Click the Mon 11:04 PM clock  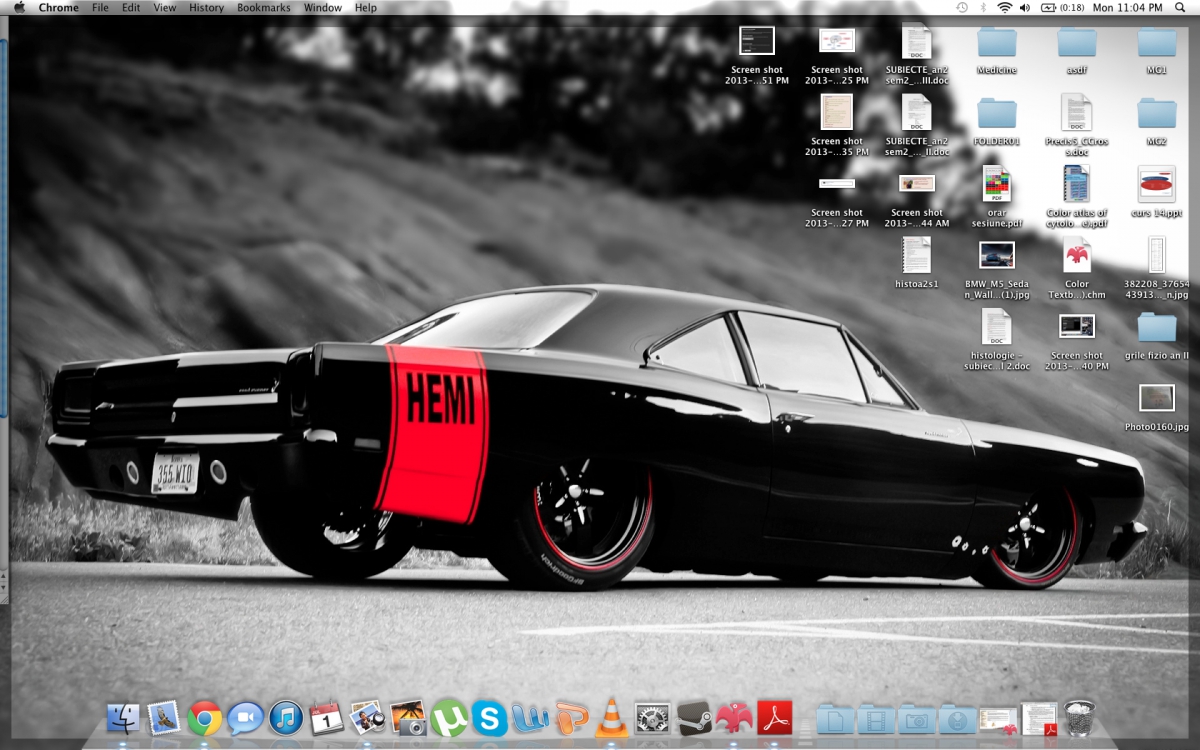pyautogui.click(x=1128, y=7)
